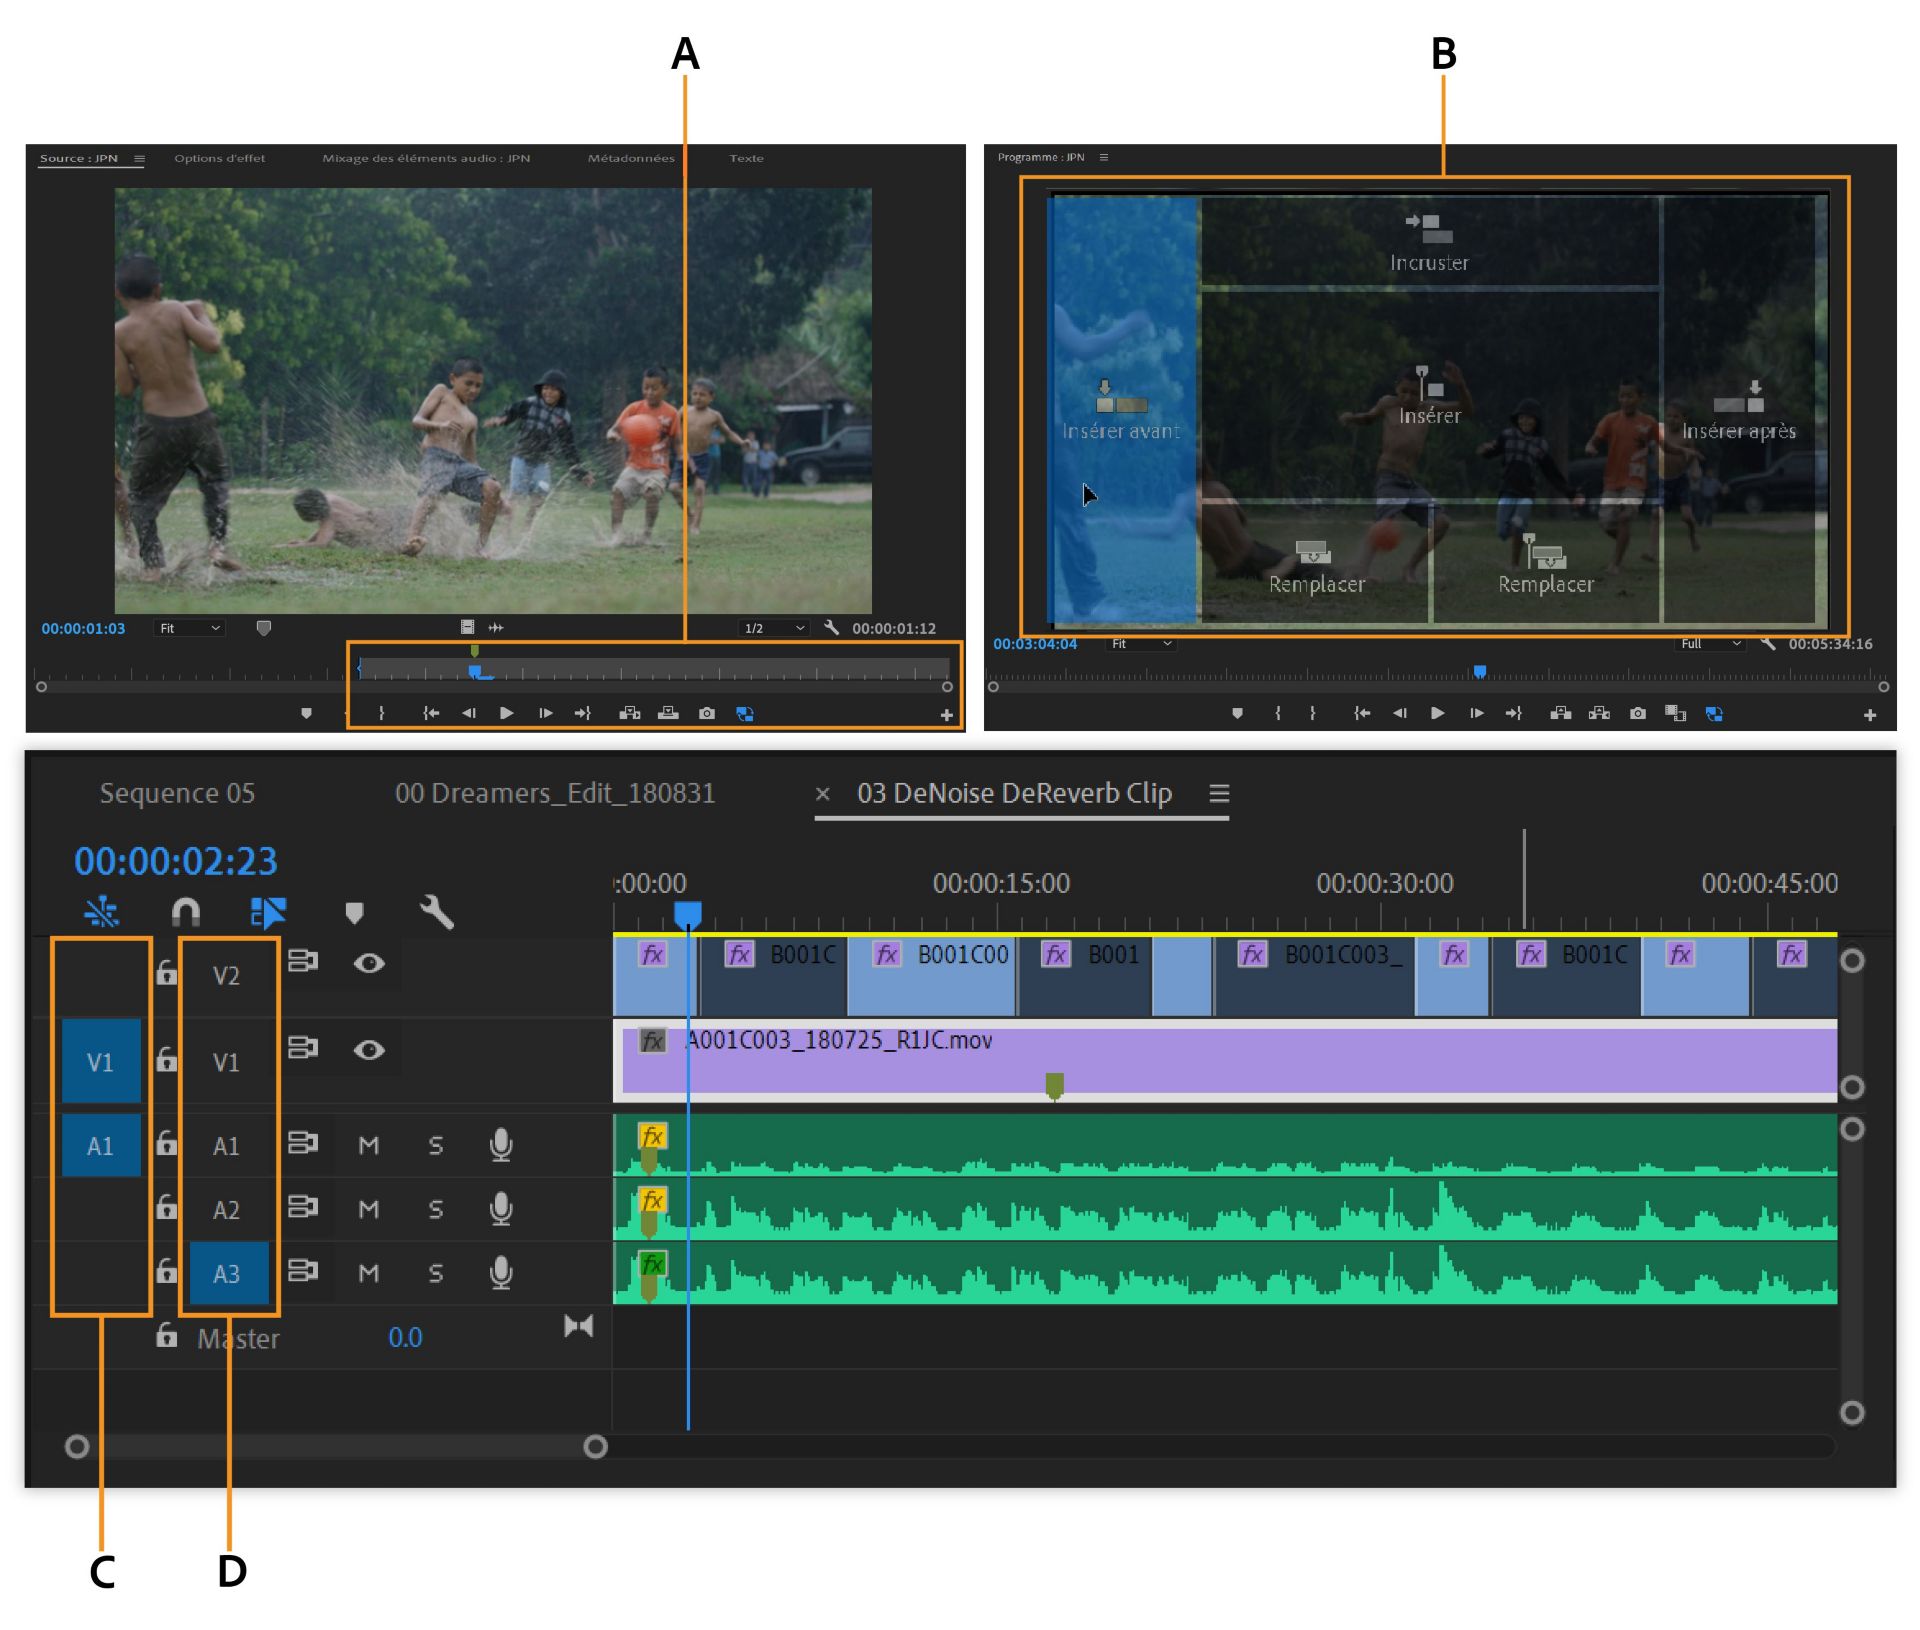The height and width of the screenshot is (1630, 1920).
Task: Click Add Marker icon in timeline header
Action: click(x=354, y=912)
